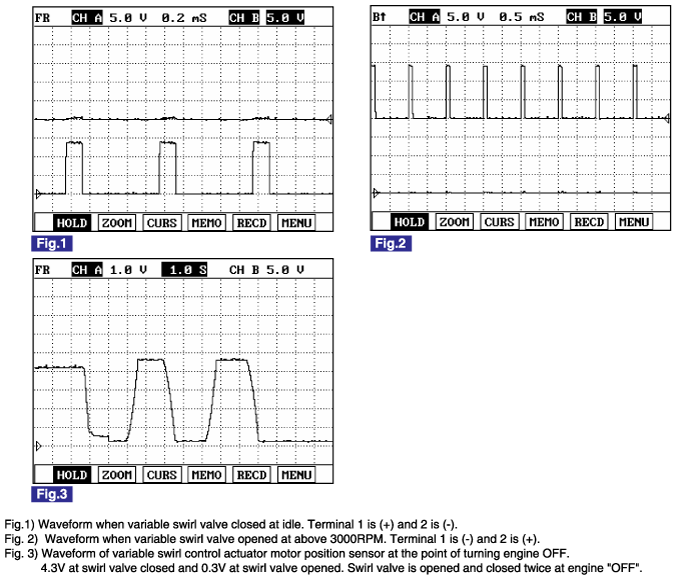Viewport: 700px width, 578px height.
Task: Click HOLD button in Fig.1 scope
Action: [x=72, y=223]
